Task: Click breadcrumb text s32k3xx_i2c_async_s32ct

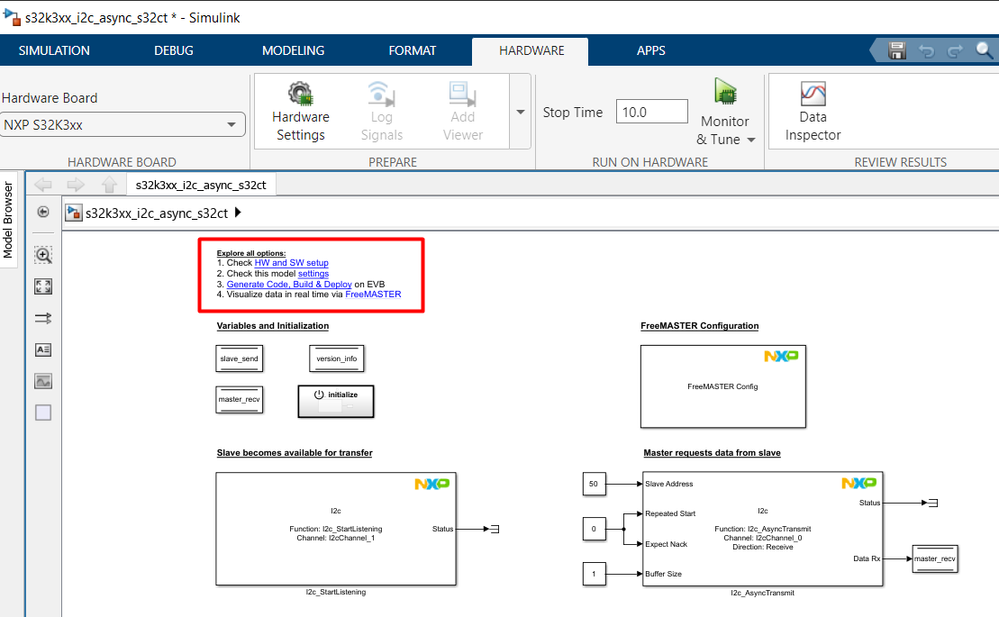Action: 157,213
